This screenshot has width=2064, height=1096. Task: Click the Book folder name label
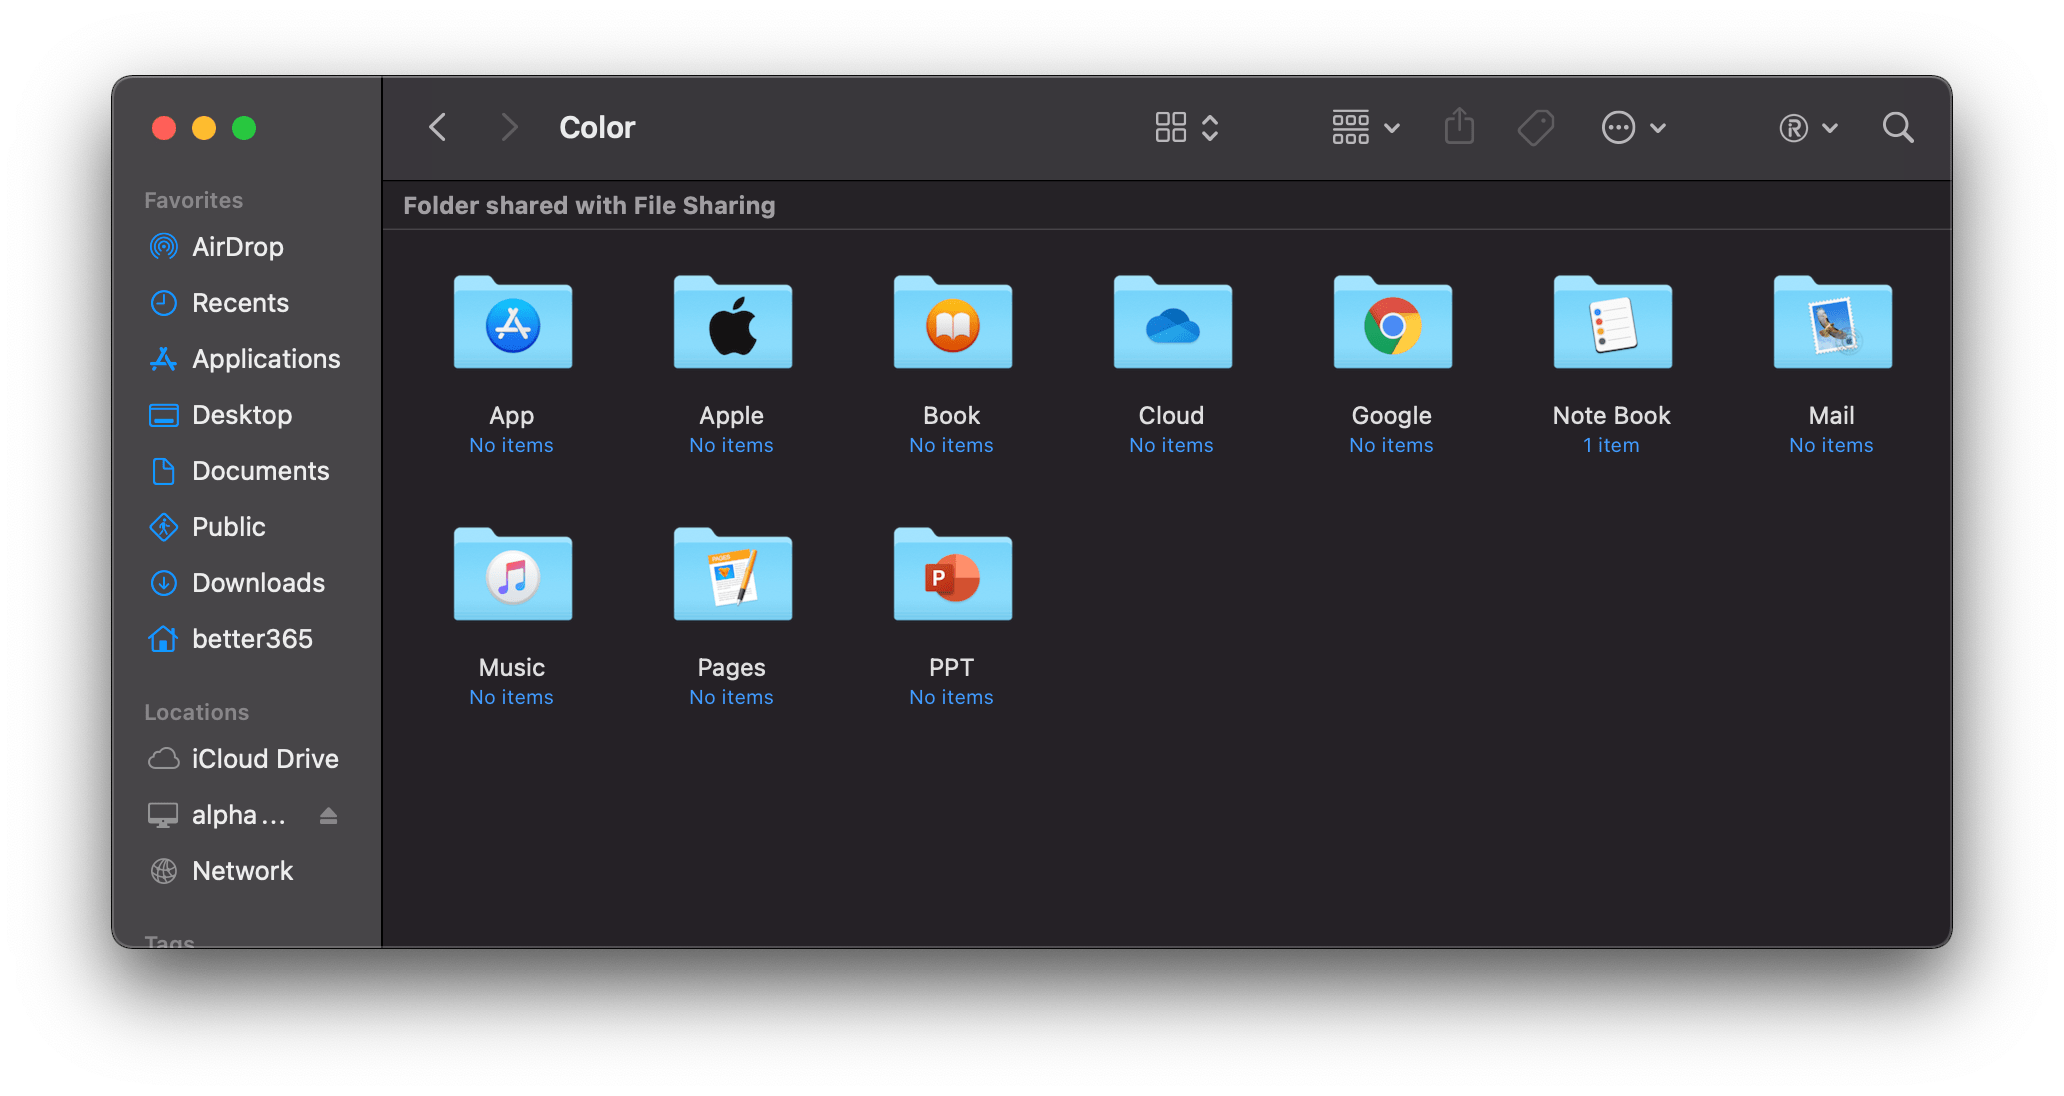click(x=952, y=415)
